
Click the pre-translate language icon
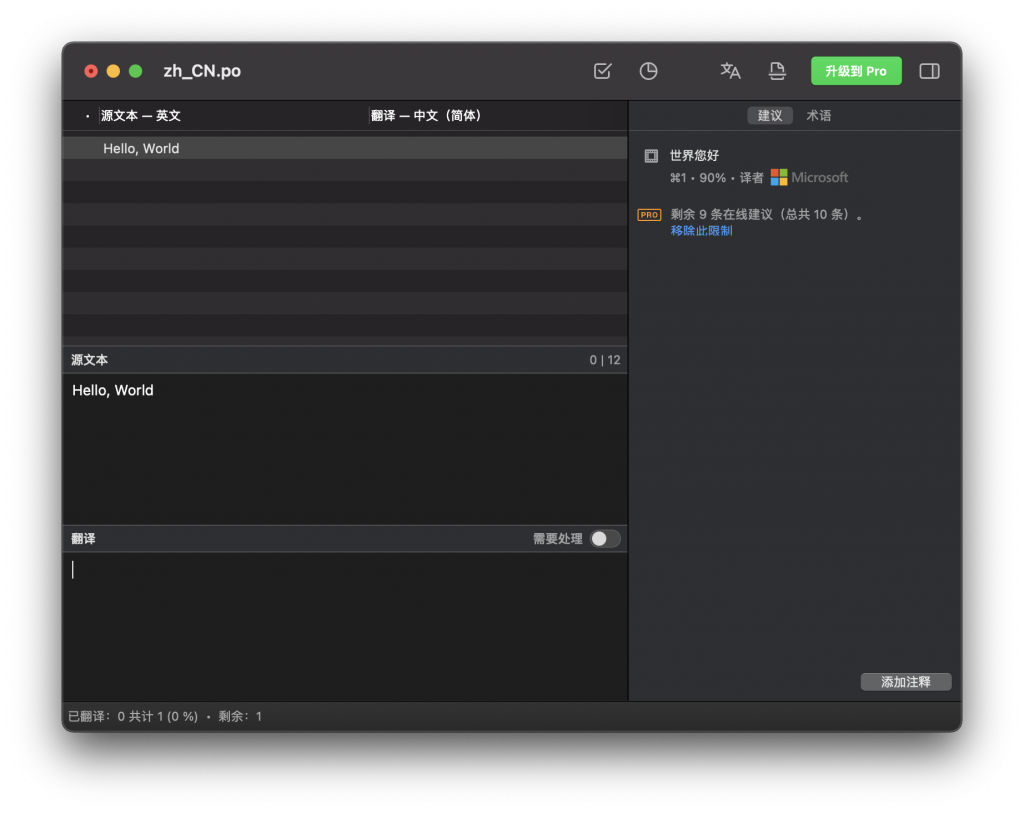pos(730,71)
